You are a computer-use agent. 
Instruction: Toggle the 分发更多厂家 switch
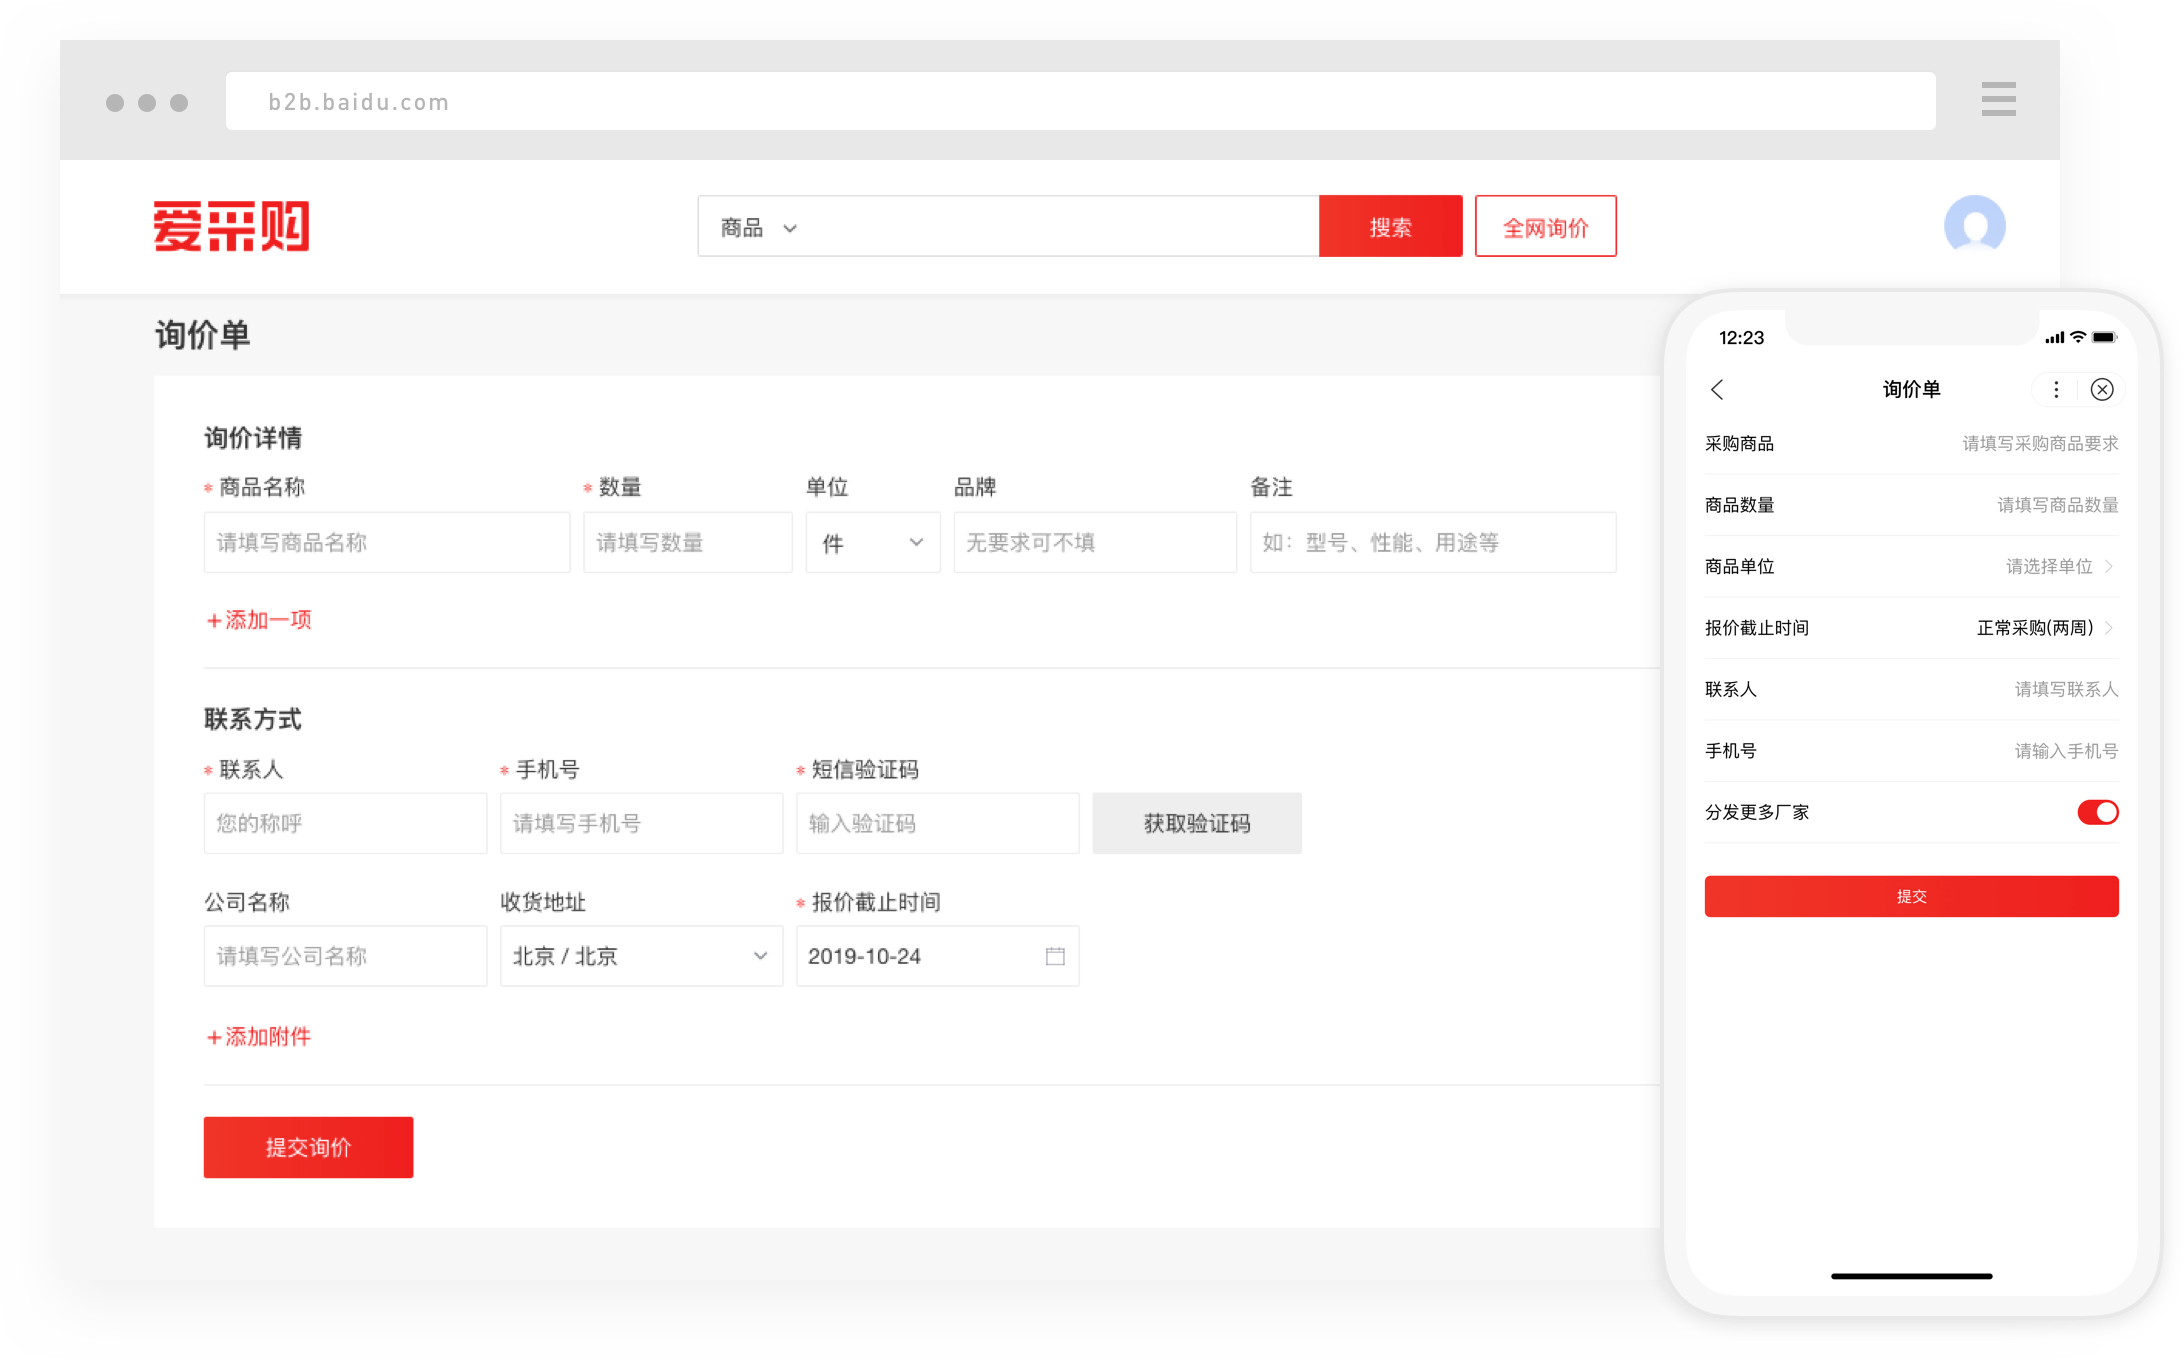click(2097, 812)
